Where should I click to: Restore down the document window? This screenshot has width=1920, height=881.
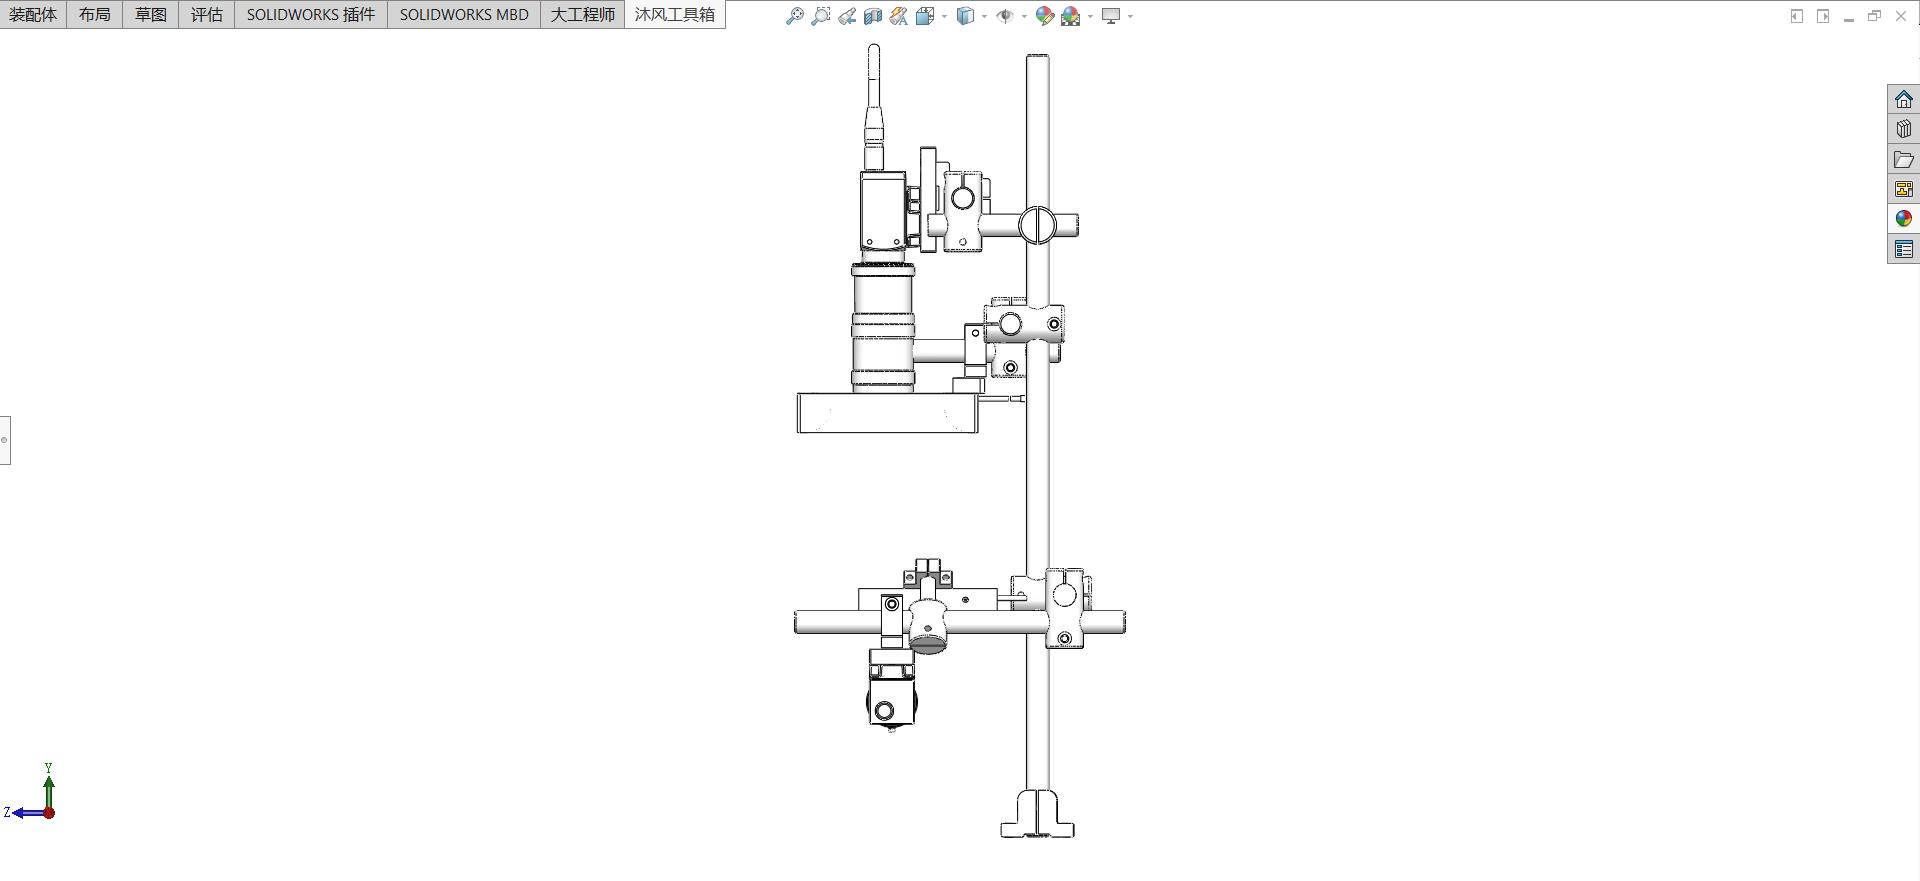[1875, 16]
